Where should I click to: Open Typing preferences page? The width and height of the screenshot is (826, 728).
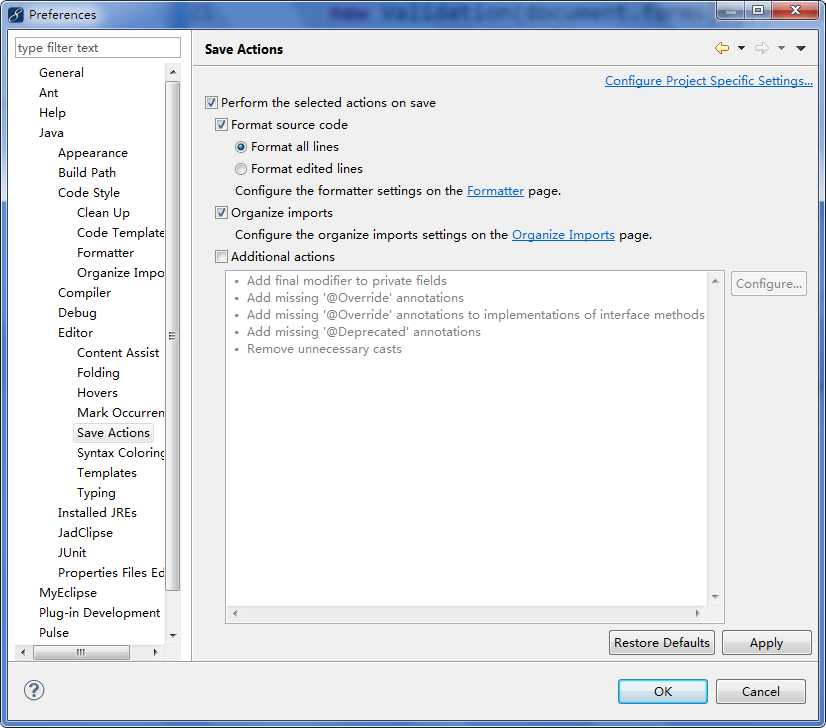(x=96, y=493)
